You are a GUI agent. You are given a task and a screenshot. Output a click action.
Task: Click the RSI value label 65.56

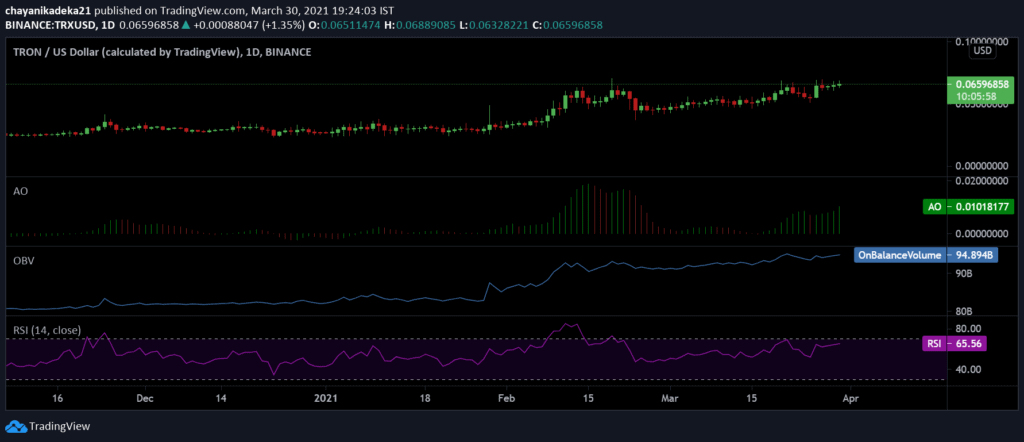click(954, 343)
